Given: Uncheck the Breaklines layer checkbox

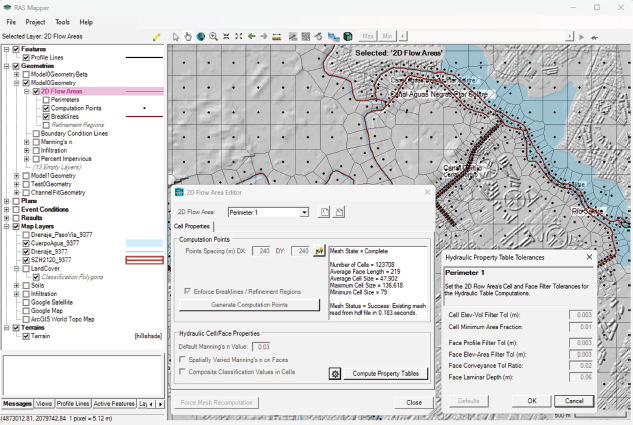Looking at the screenshot, I should pyautogui.click(x=46, y=116).
